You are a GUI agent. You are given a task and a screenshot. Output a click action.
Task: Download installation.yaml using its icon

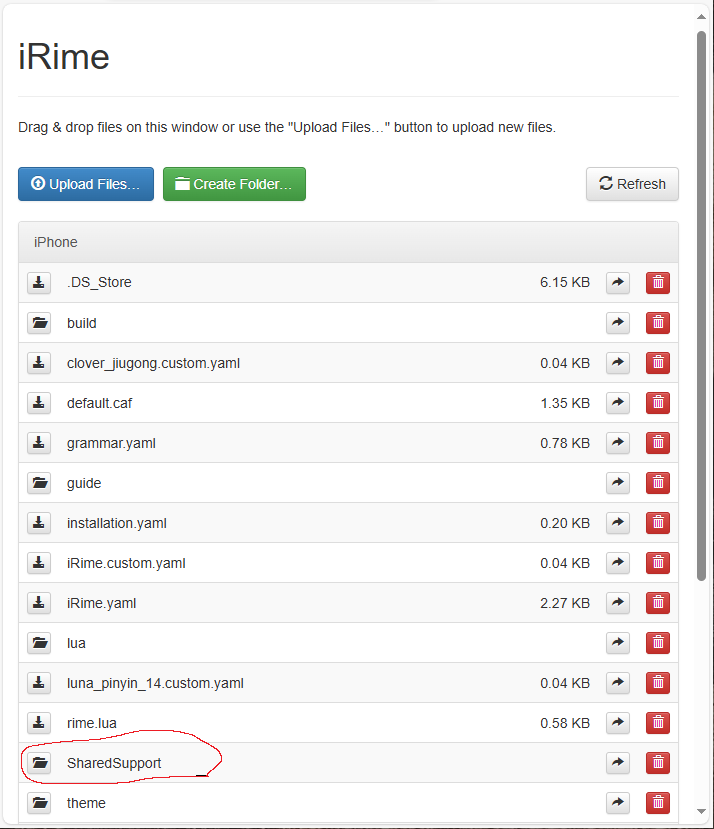(x=39, y=523)
